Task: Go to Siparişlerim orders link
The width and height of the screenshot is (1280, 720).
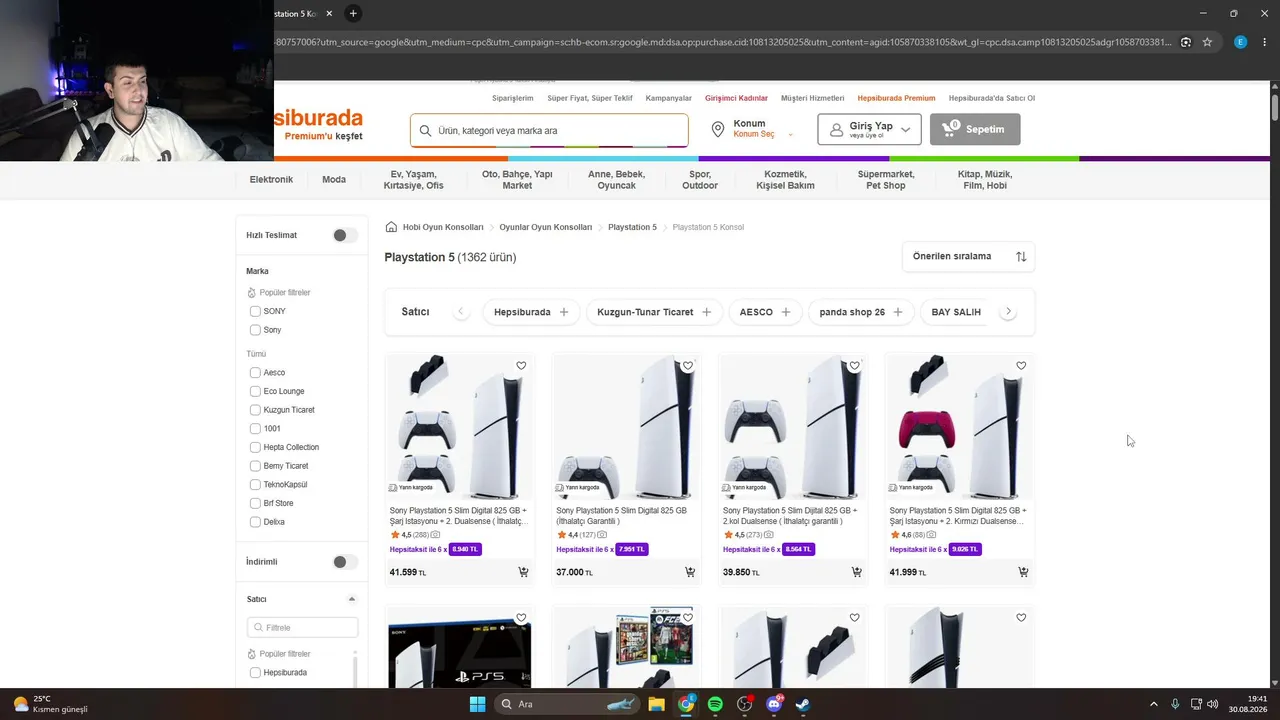Action: click(513, 98)
